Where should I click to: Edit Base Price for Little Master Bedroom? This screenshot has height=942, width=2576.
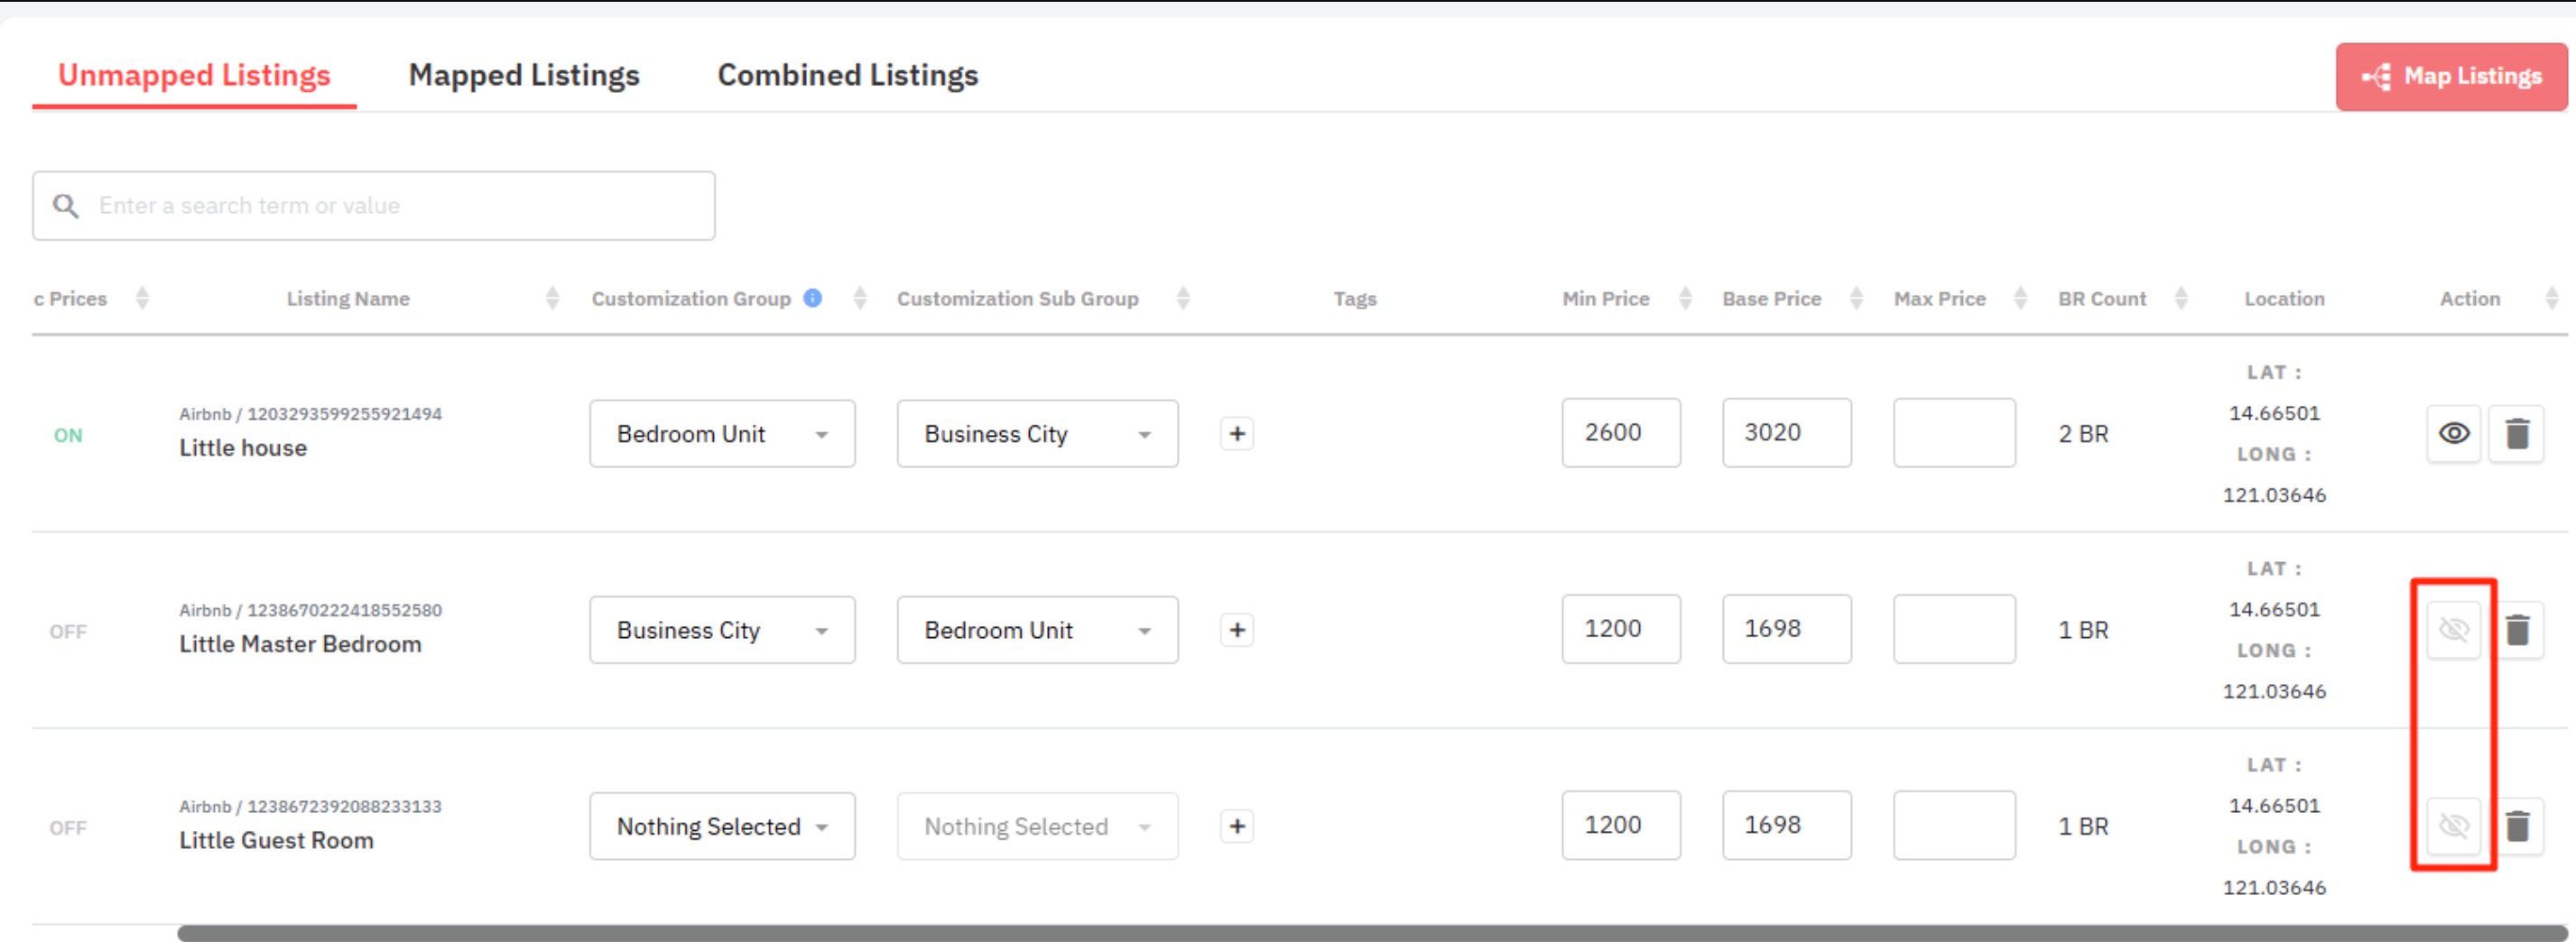point(1786,629)
